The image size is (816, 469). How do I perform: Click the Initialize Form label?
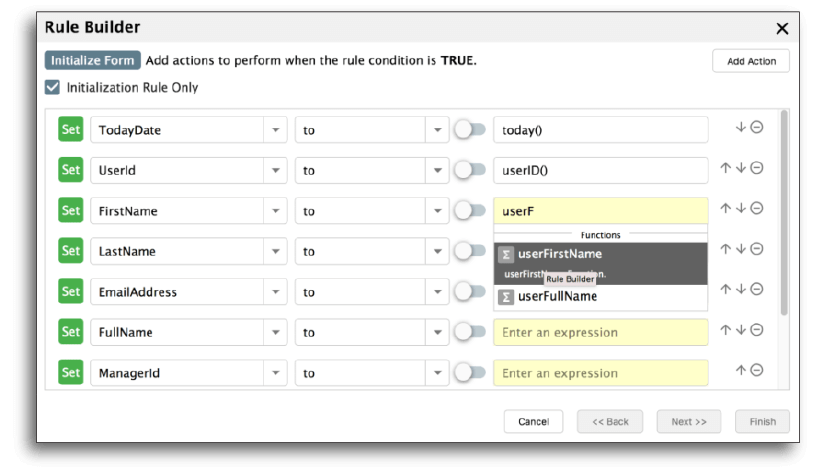pyautogui.click(x=93, y=60)
